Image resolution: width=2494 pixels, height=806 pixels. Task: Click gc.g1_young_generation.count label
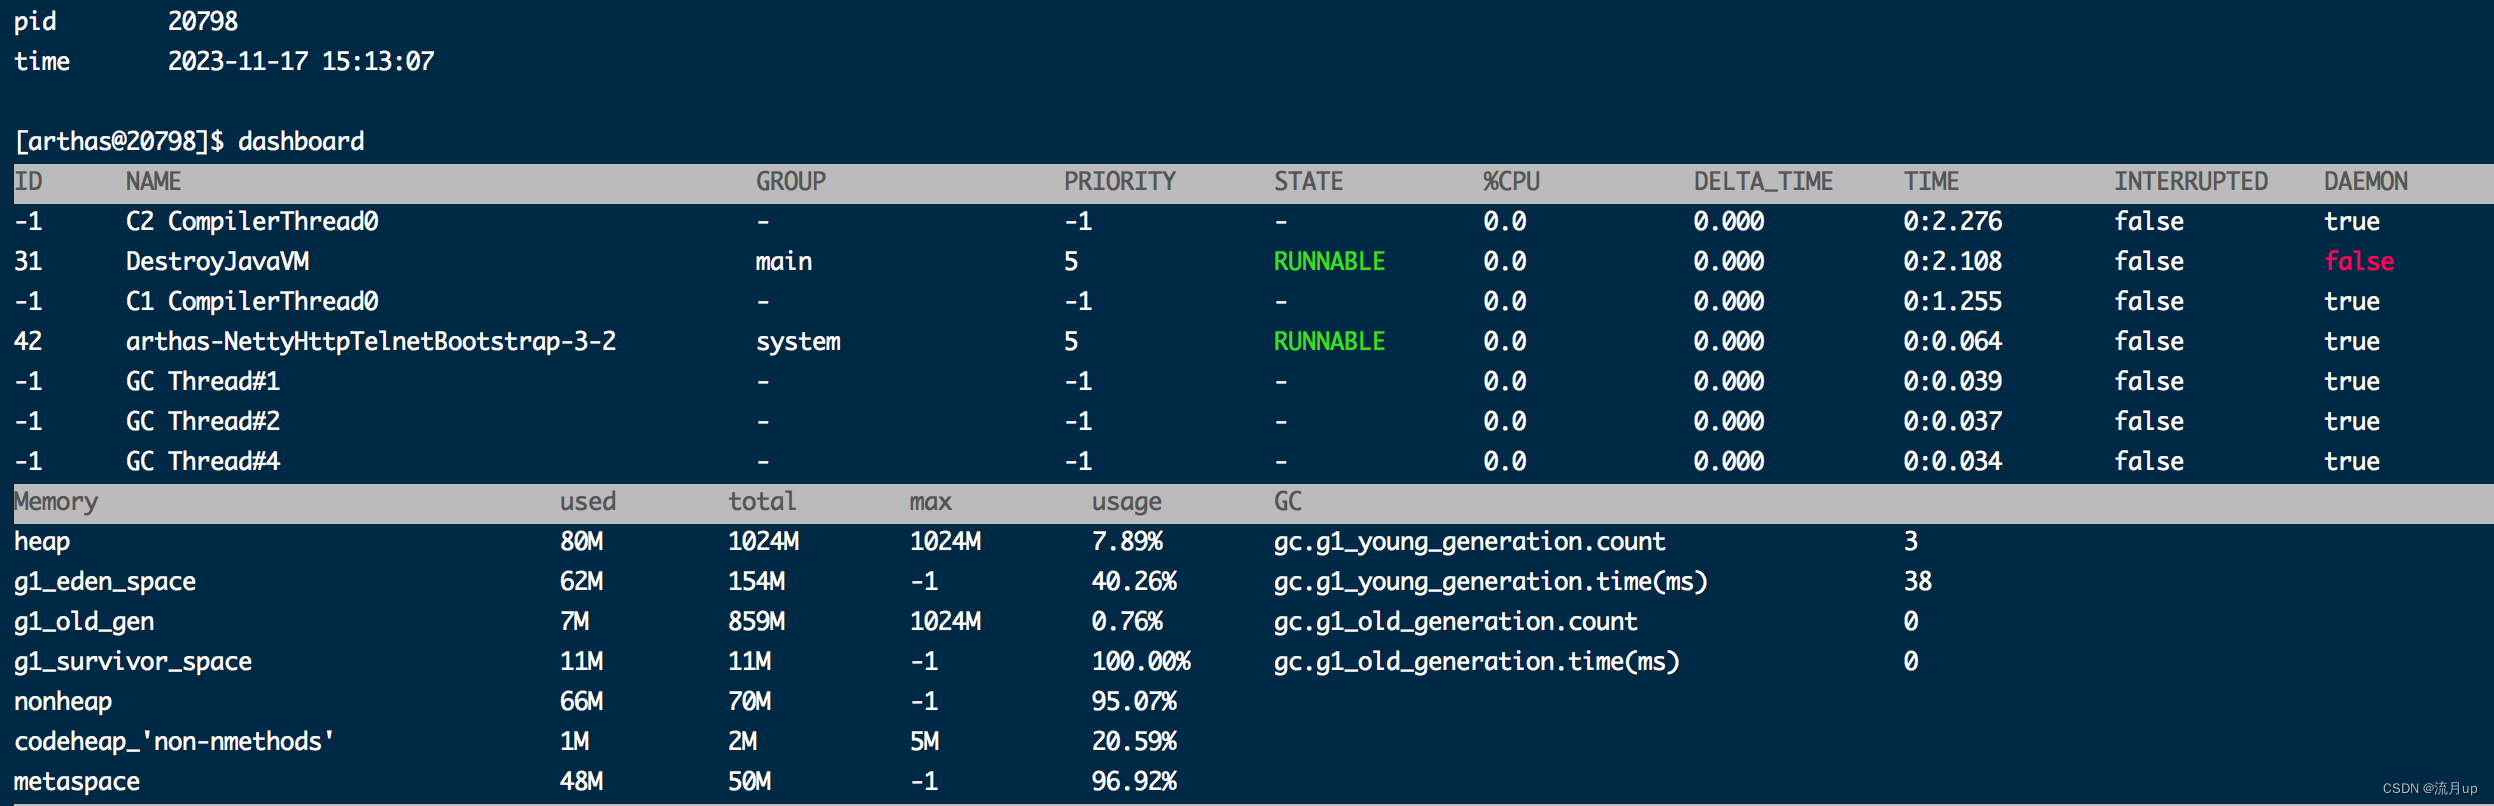click(1470, 541)
